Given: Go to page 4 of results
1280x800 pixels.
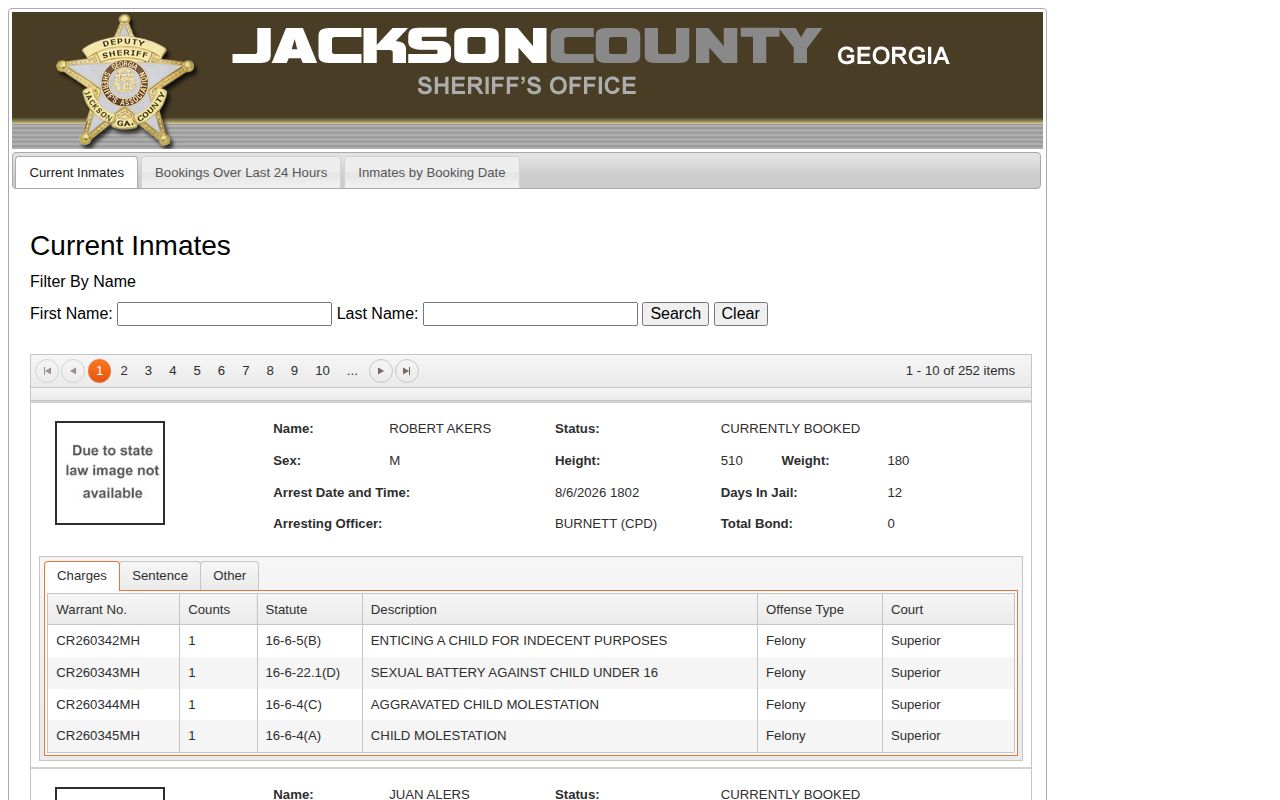Looking at the screenshot, I should 172,371.
